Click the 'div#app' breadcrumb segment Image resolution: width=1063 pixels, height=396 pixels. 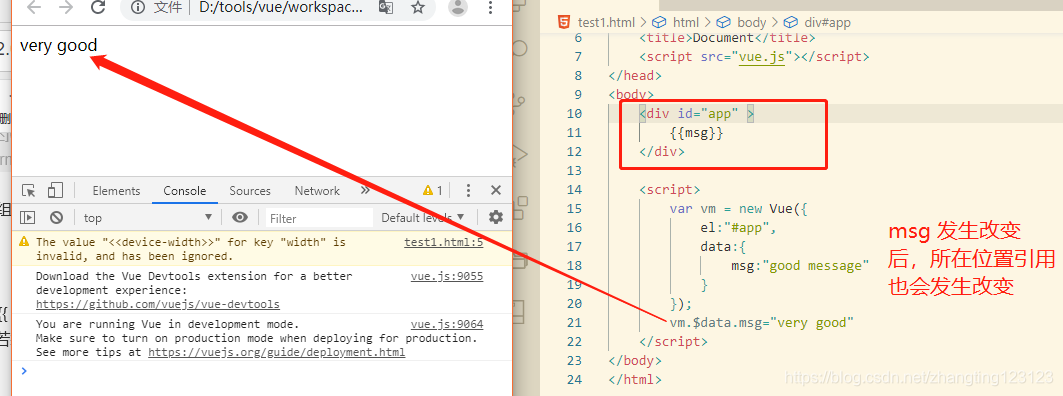827,22
